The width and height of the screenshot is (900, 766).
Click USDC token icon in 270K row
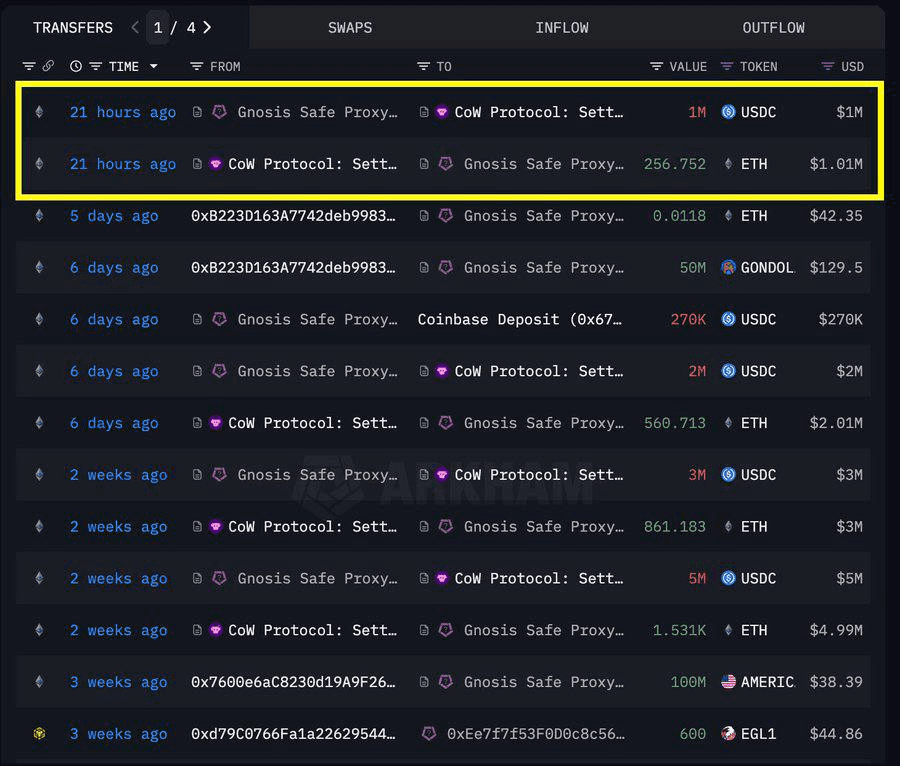[728, 319]
